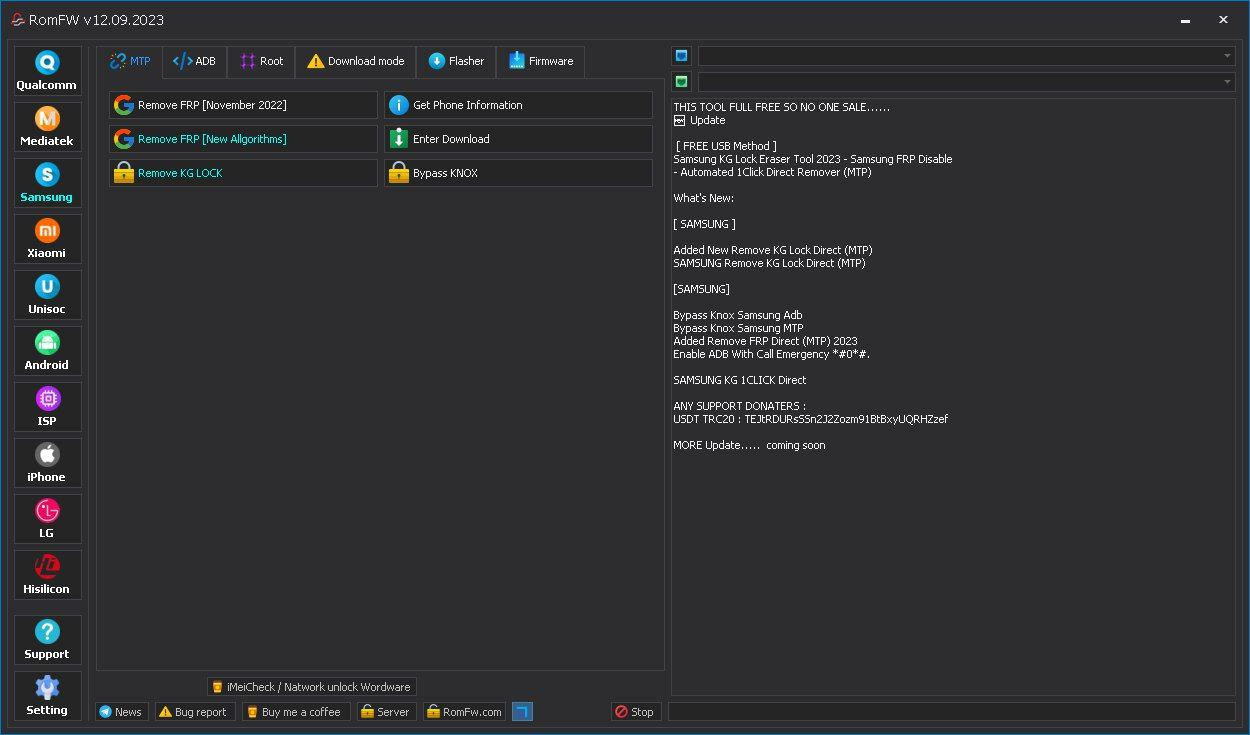Viewport: 1250px width, 735px height.
Task: Click the "THIS TOOL FULL FREE" log line
Action: point(782,107)
